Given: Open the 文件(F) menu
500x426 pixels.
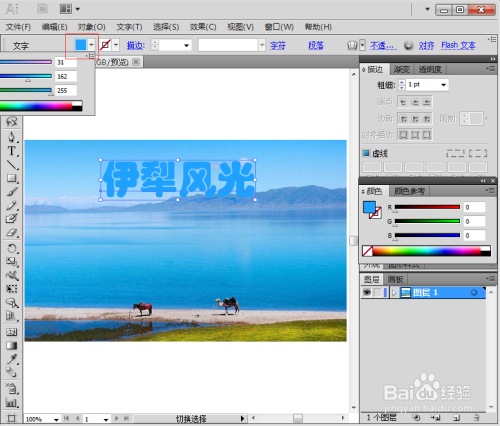Looking at the screenshot, I should (x=18, y=27).
